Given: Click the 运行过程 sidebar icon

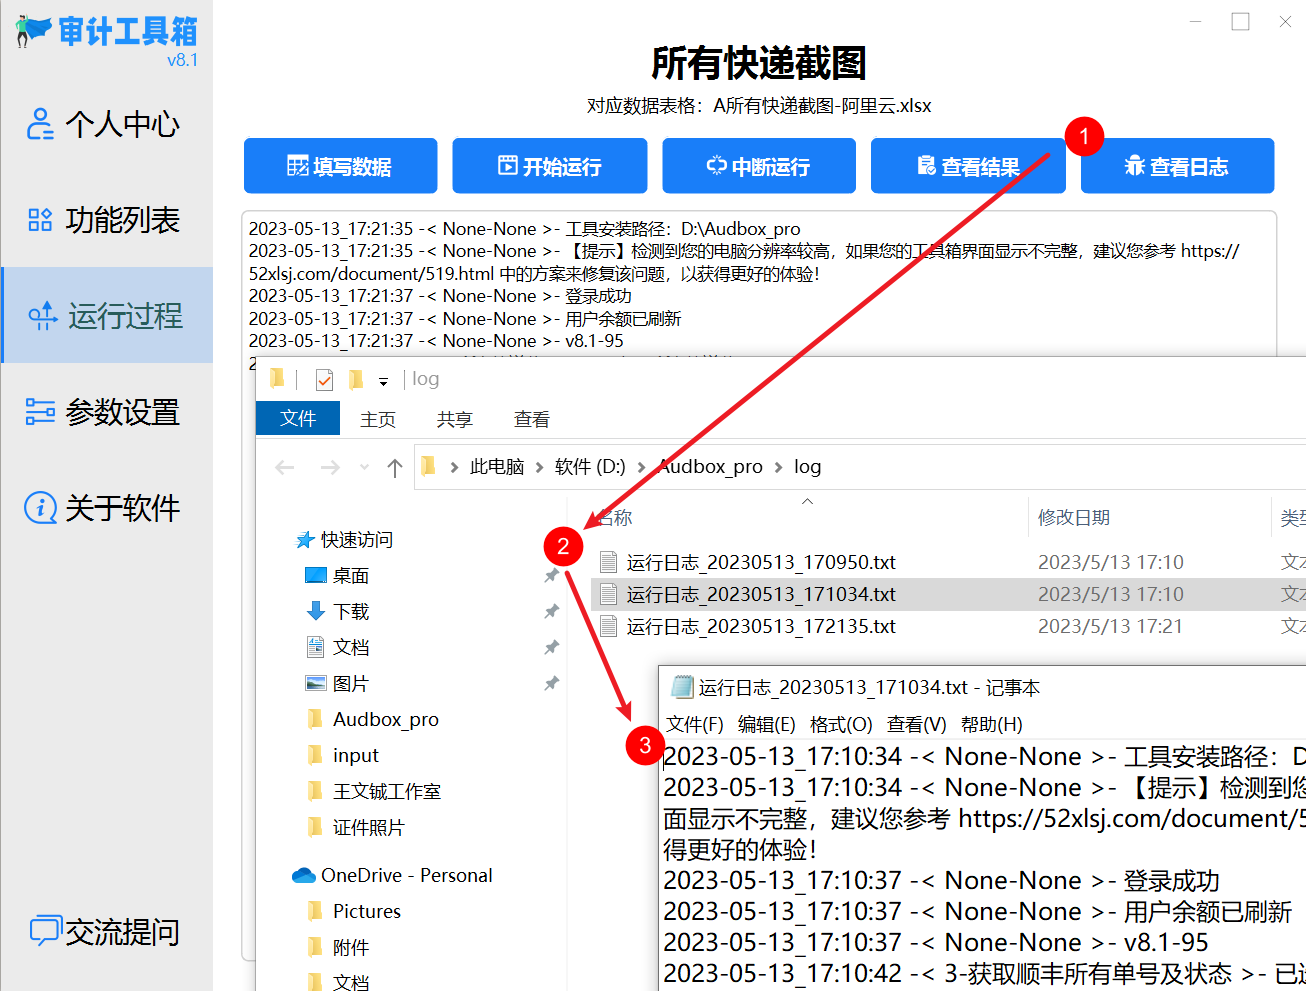Looking at the screenshot, I should 41,316.
